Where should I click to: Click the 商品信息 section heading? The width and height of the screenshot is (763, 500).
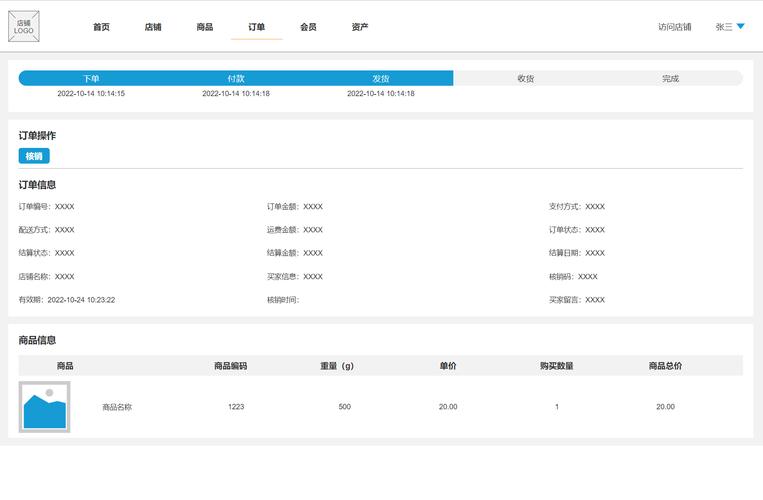tap(37, 340)
